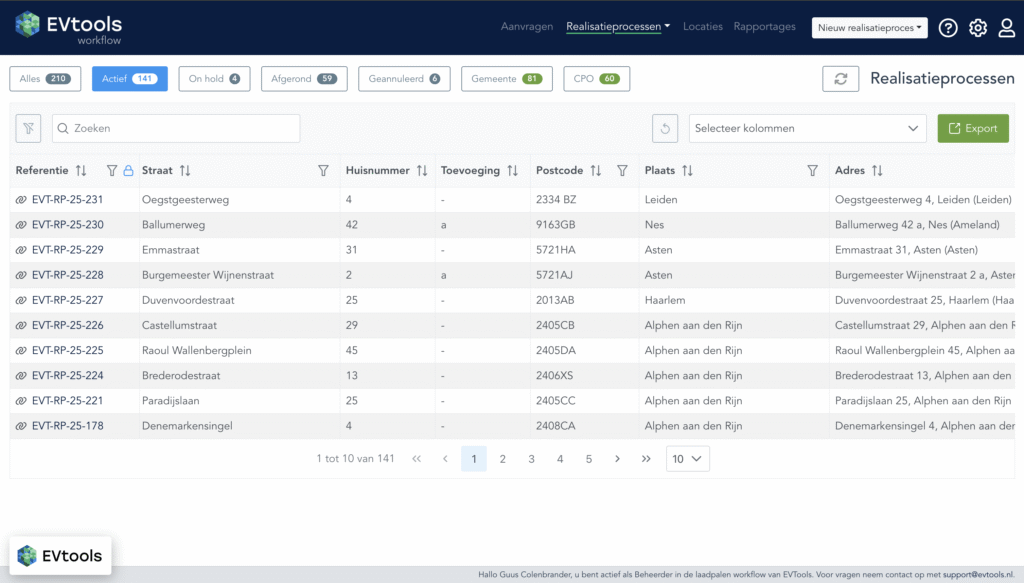This screenshot has width=1024, height=583.
Task: Open settings via the gear icon
Action: click(978, 28)
